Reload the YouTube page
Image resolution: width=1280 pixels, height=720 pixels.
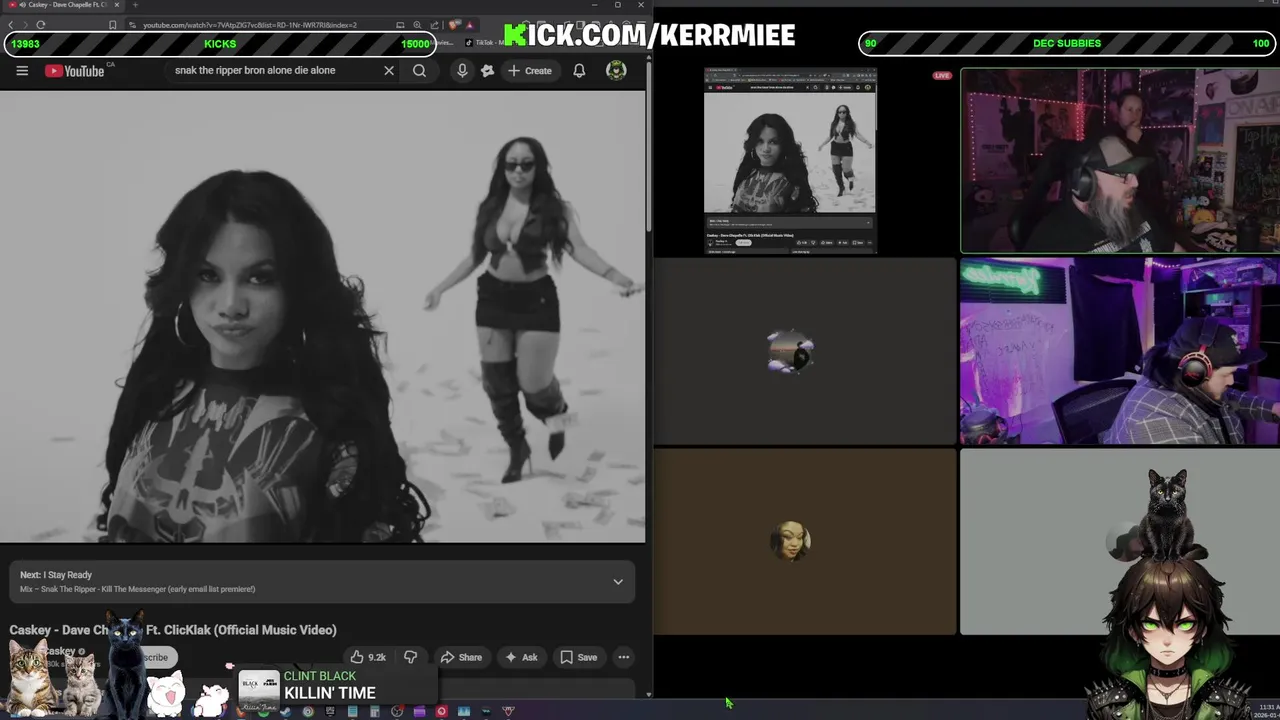click(x=41, y=25)
